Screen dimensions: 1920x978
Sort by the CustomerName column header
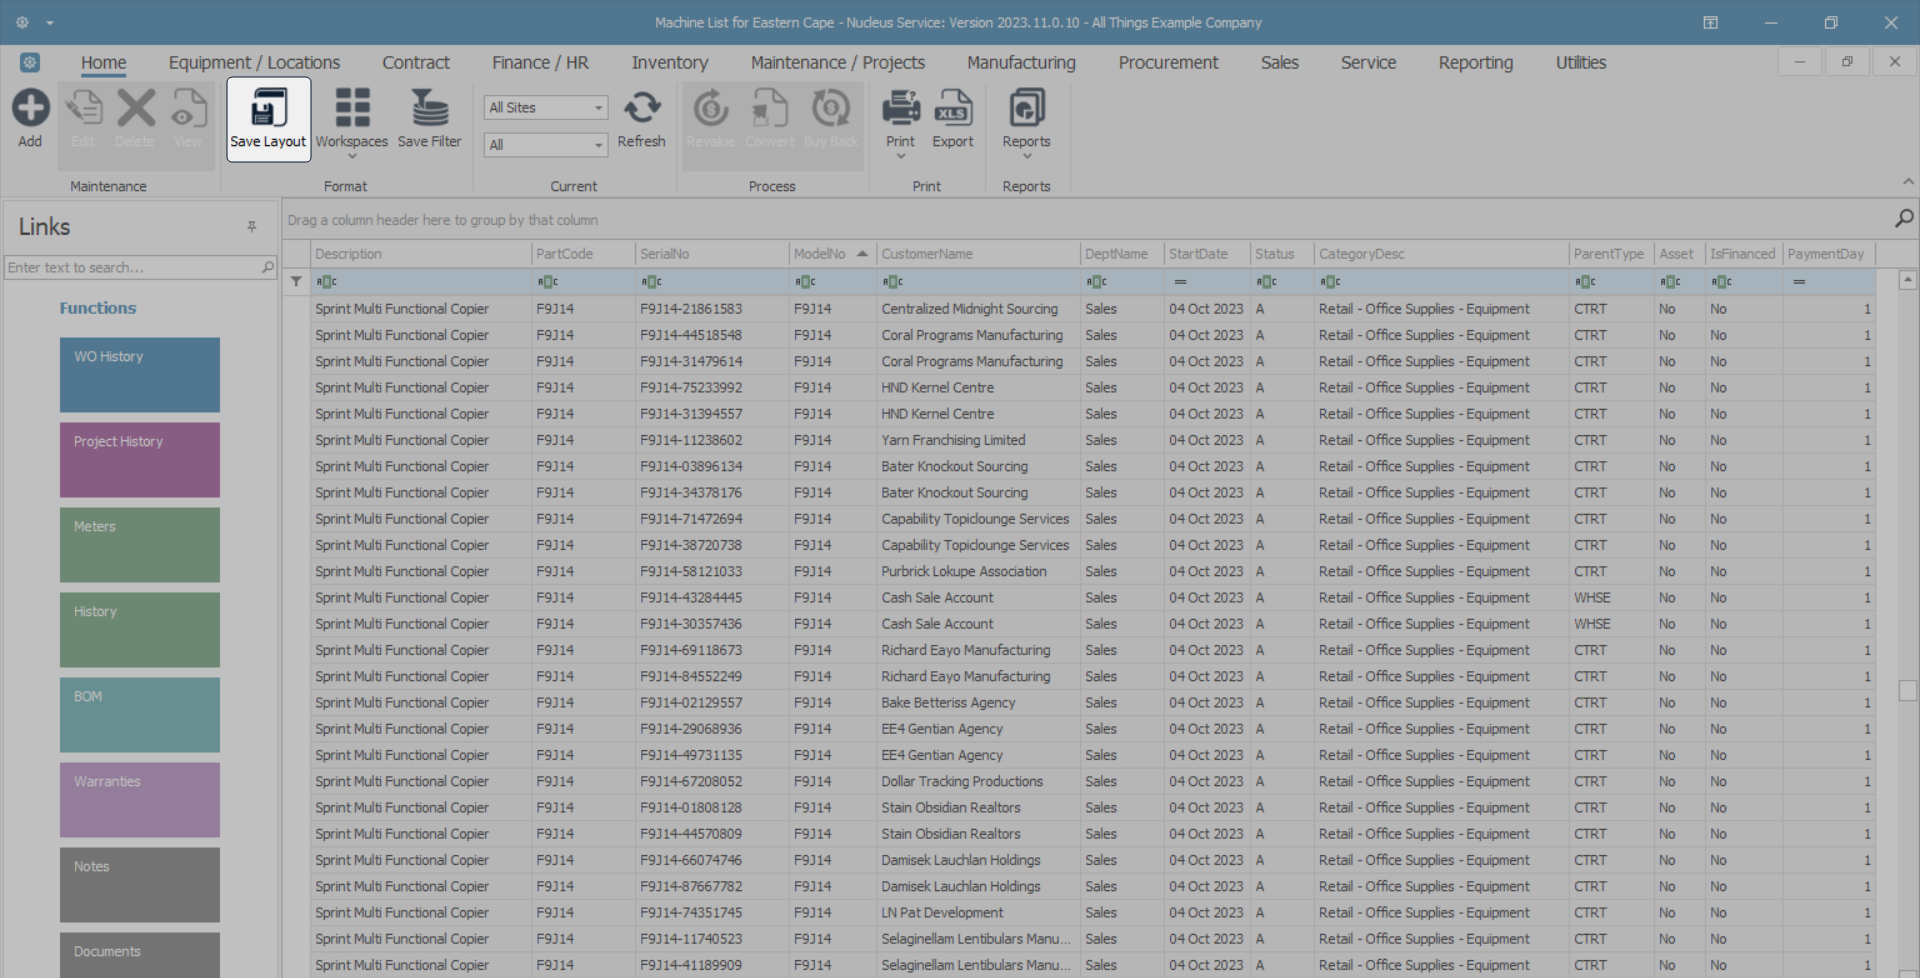(927, 254)
